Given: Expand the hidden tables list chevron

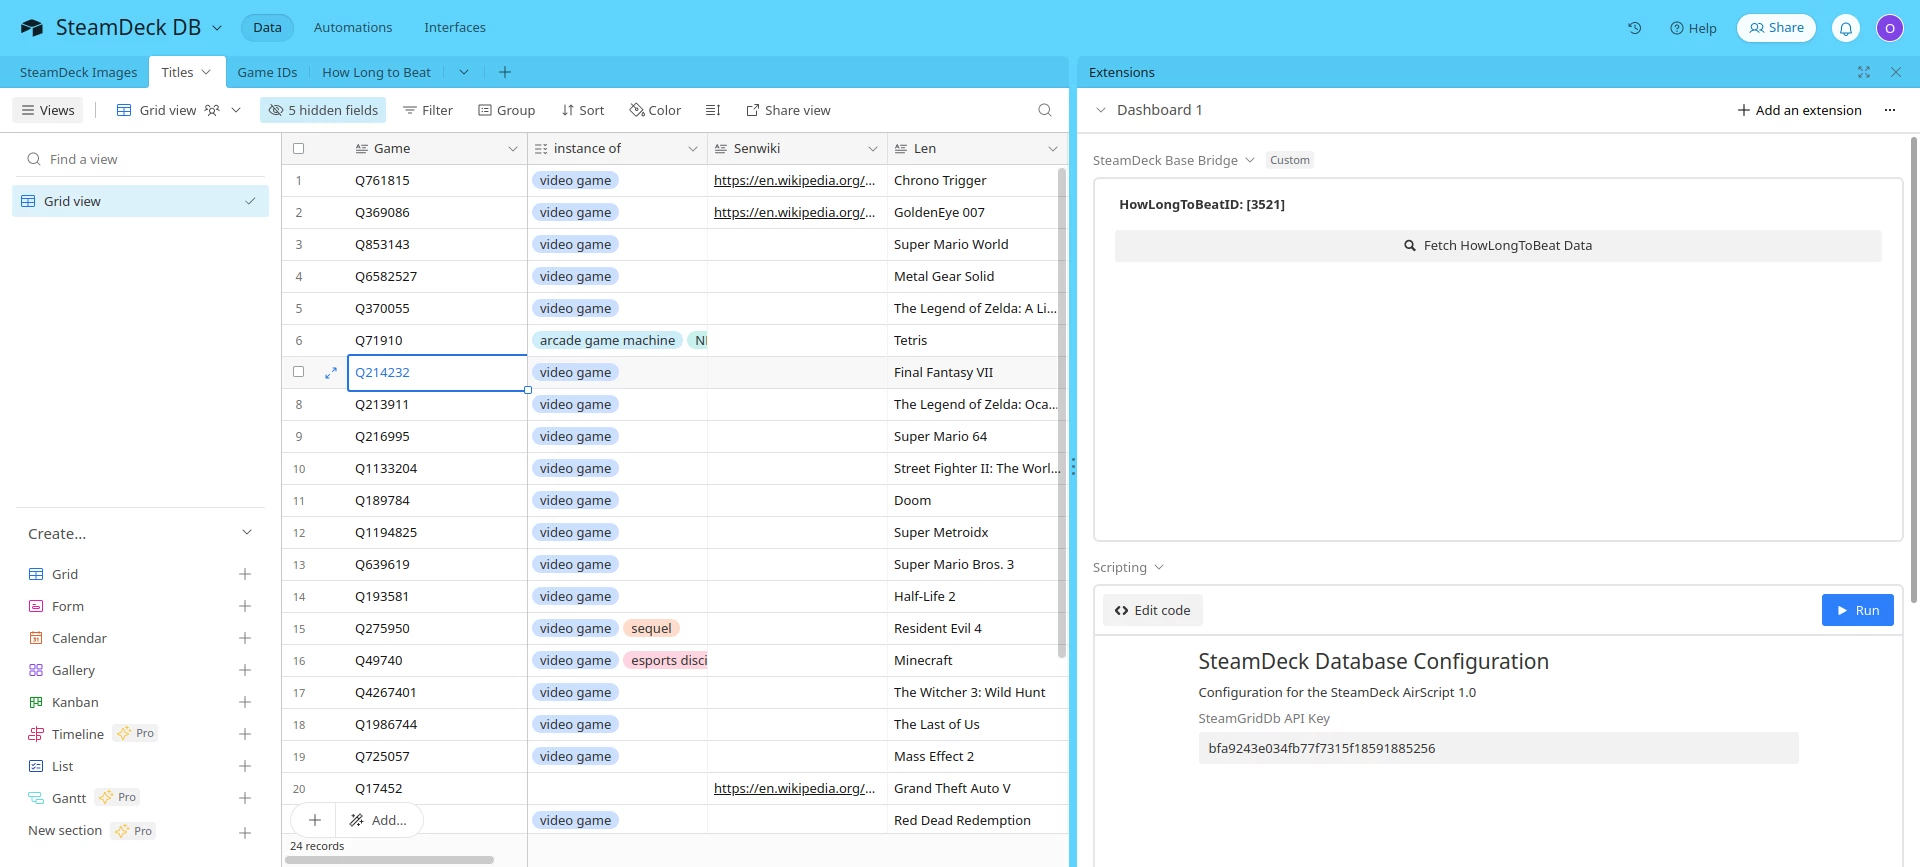Looking at the screenshot, I should coord(464,72).
